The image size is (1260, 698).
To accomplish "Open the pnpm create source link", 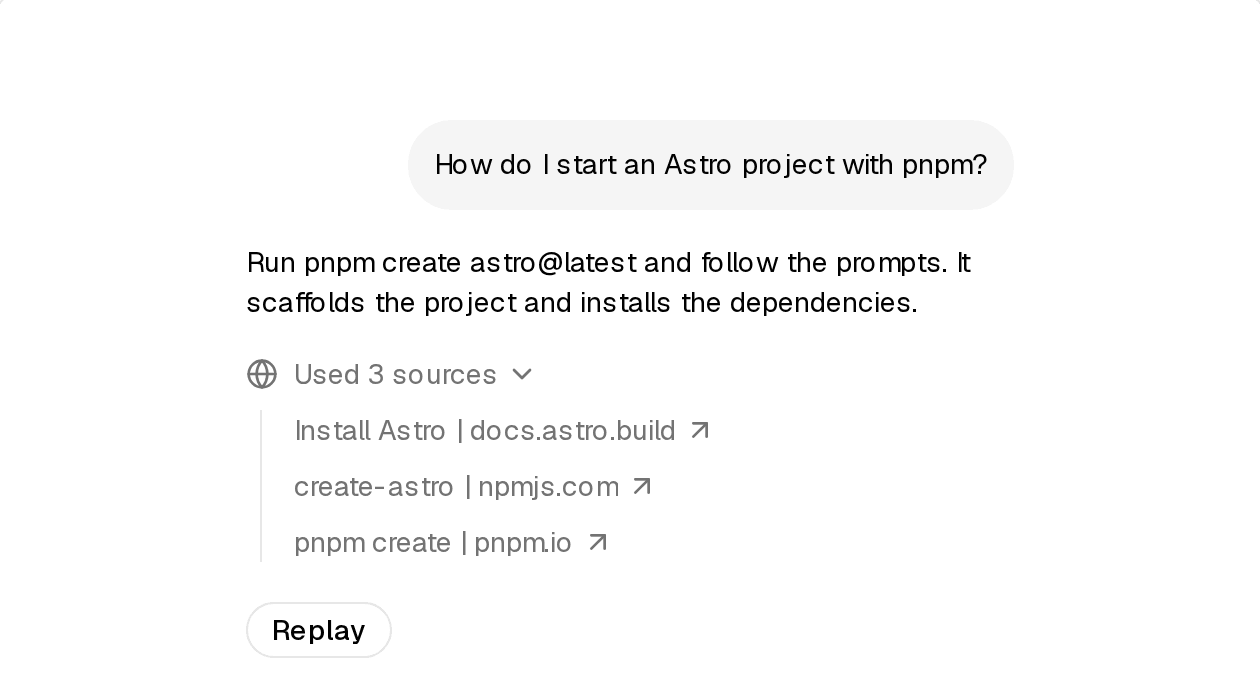I will pos(451,542).
